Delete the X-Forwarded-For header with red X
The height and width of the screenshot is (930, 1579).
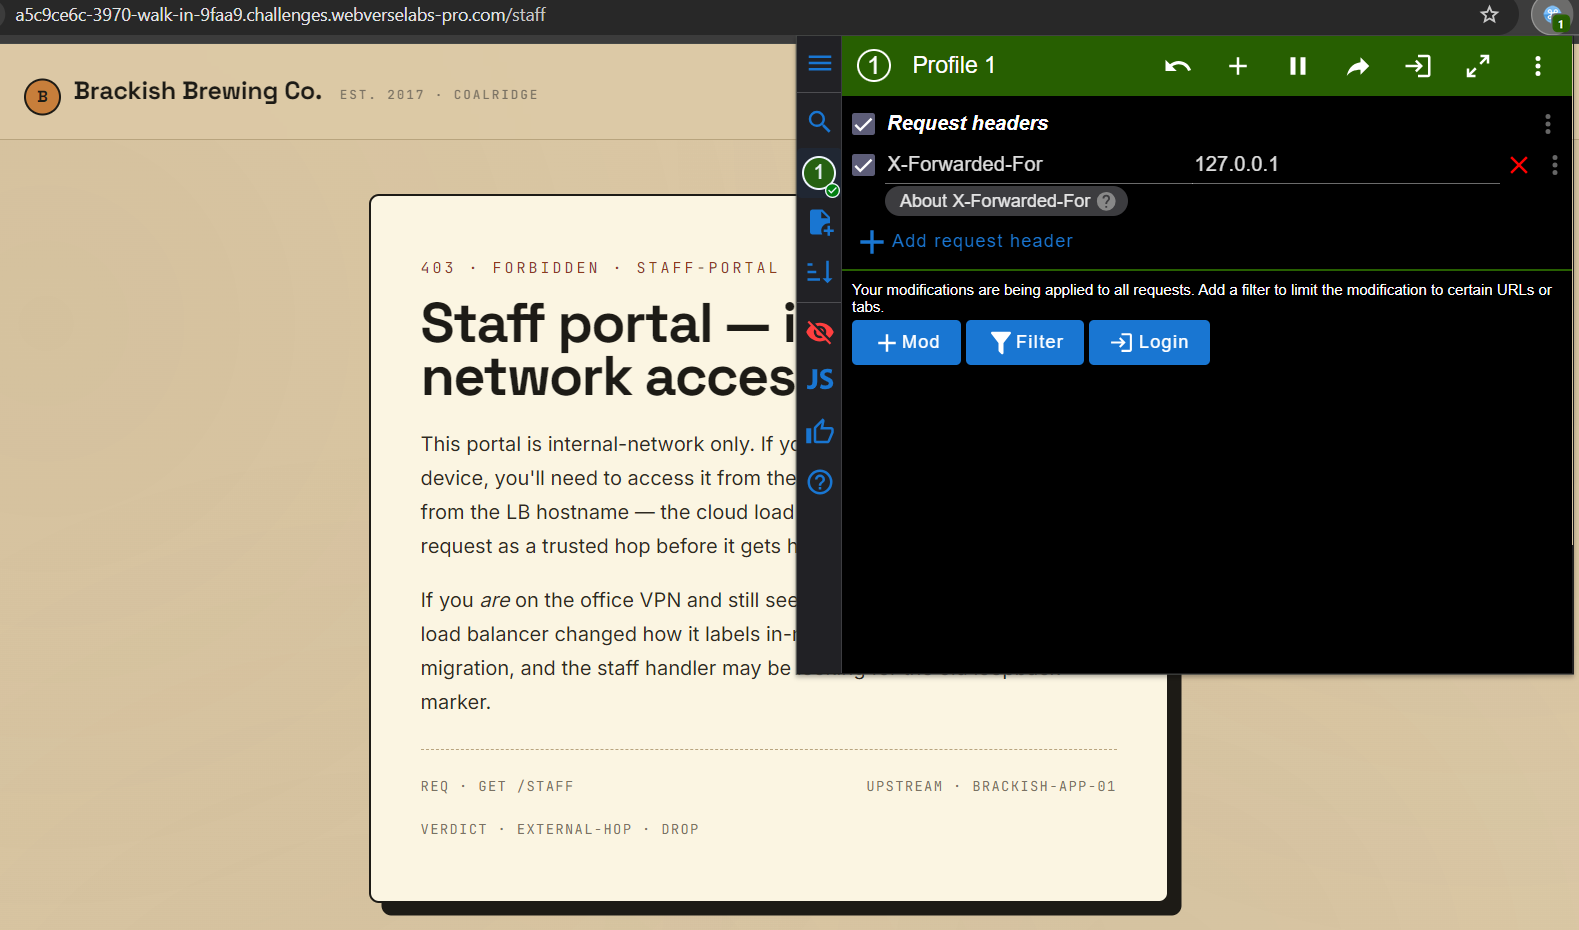[x=1519, y=165]
